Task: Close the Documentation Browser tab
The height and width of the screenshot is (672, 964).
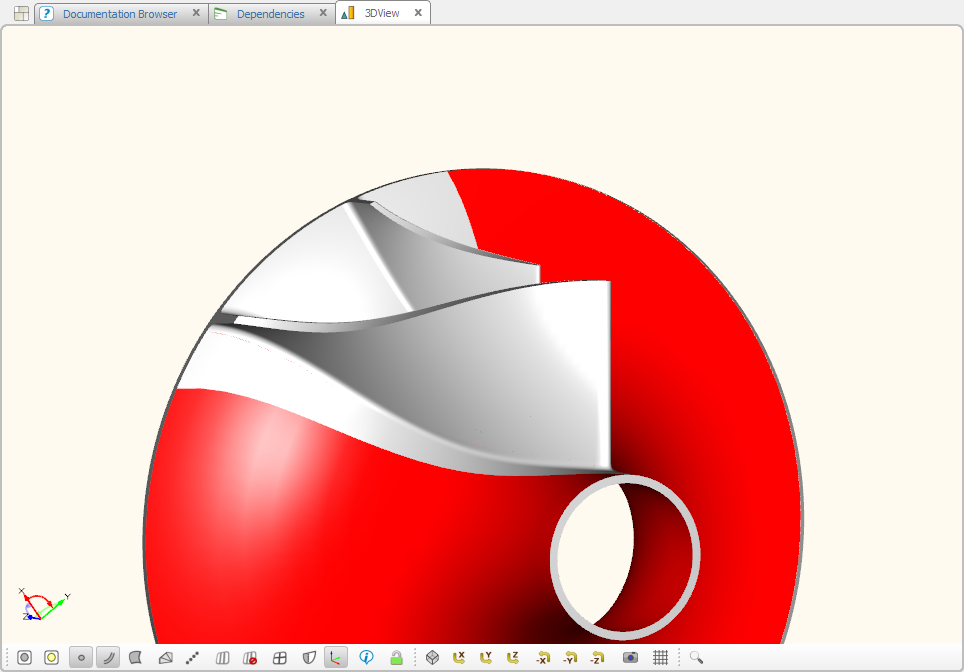Action: point(196,13)
